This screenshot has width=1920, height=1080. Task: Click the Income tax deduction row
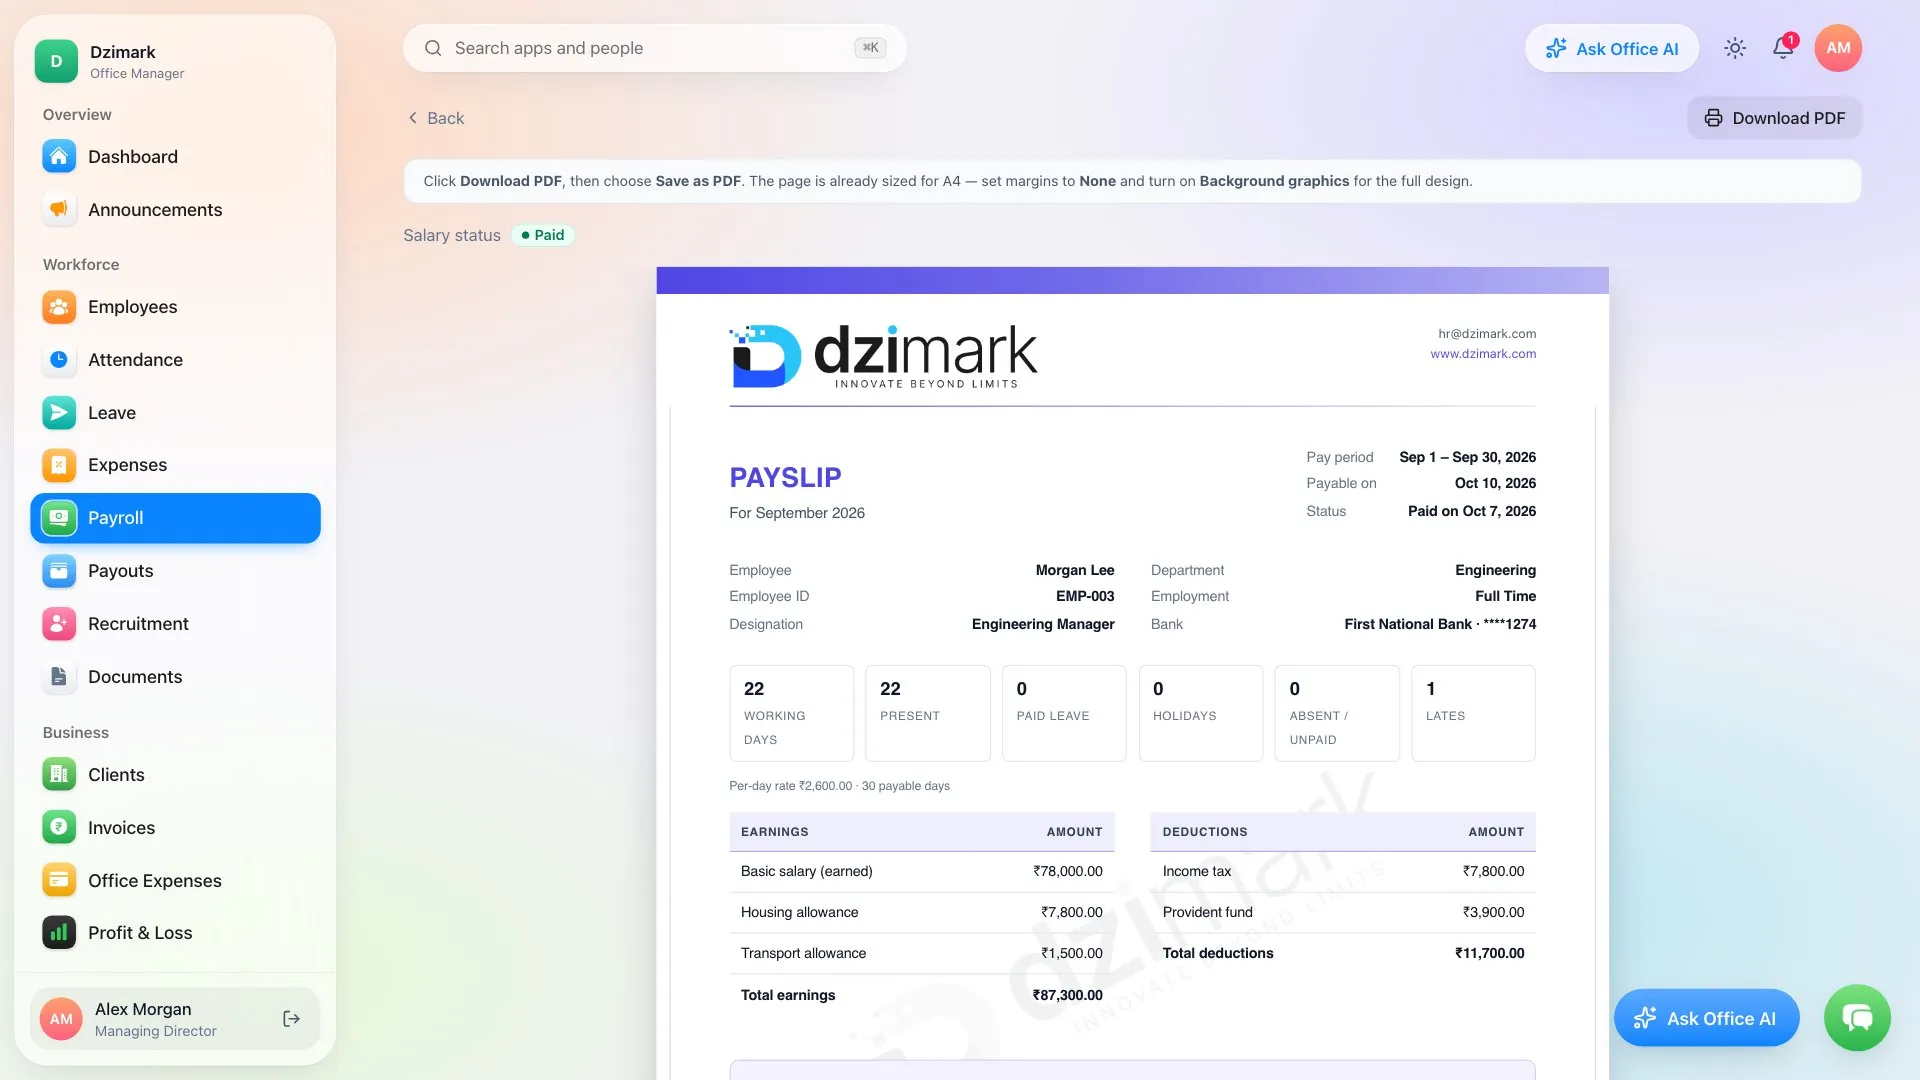click(x=1343, y=872)
